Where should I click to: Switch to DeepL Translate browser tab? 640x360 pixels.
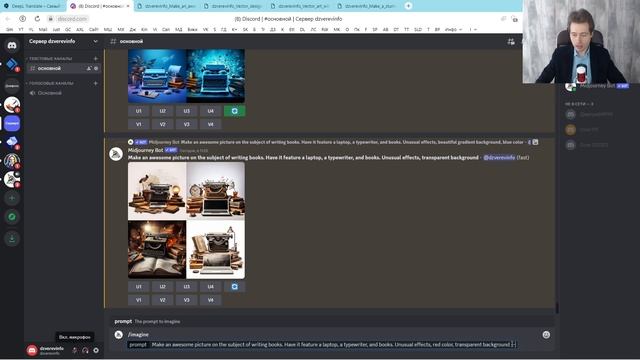coord(33,6)
